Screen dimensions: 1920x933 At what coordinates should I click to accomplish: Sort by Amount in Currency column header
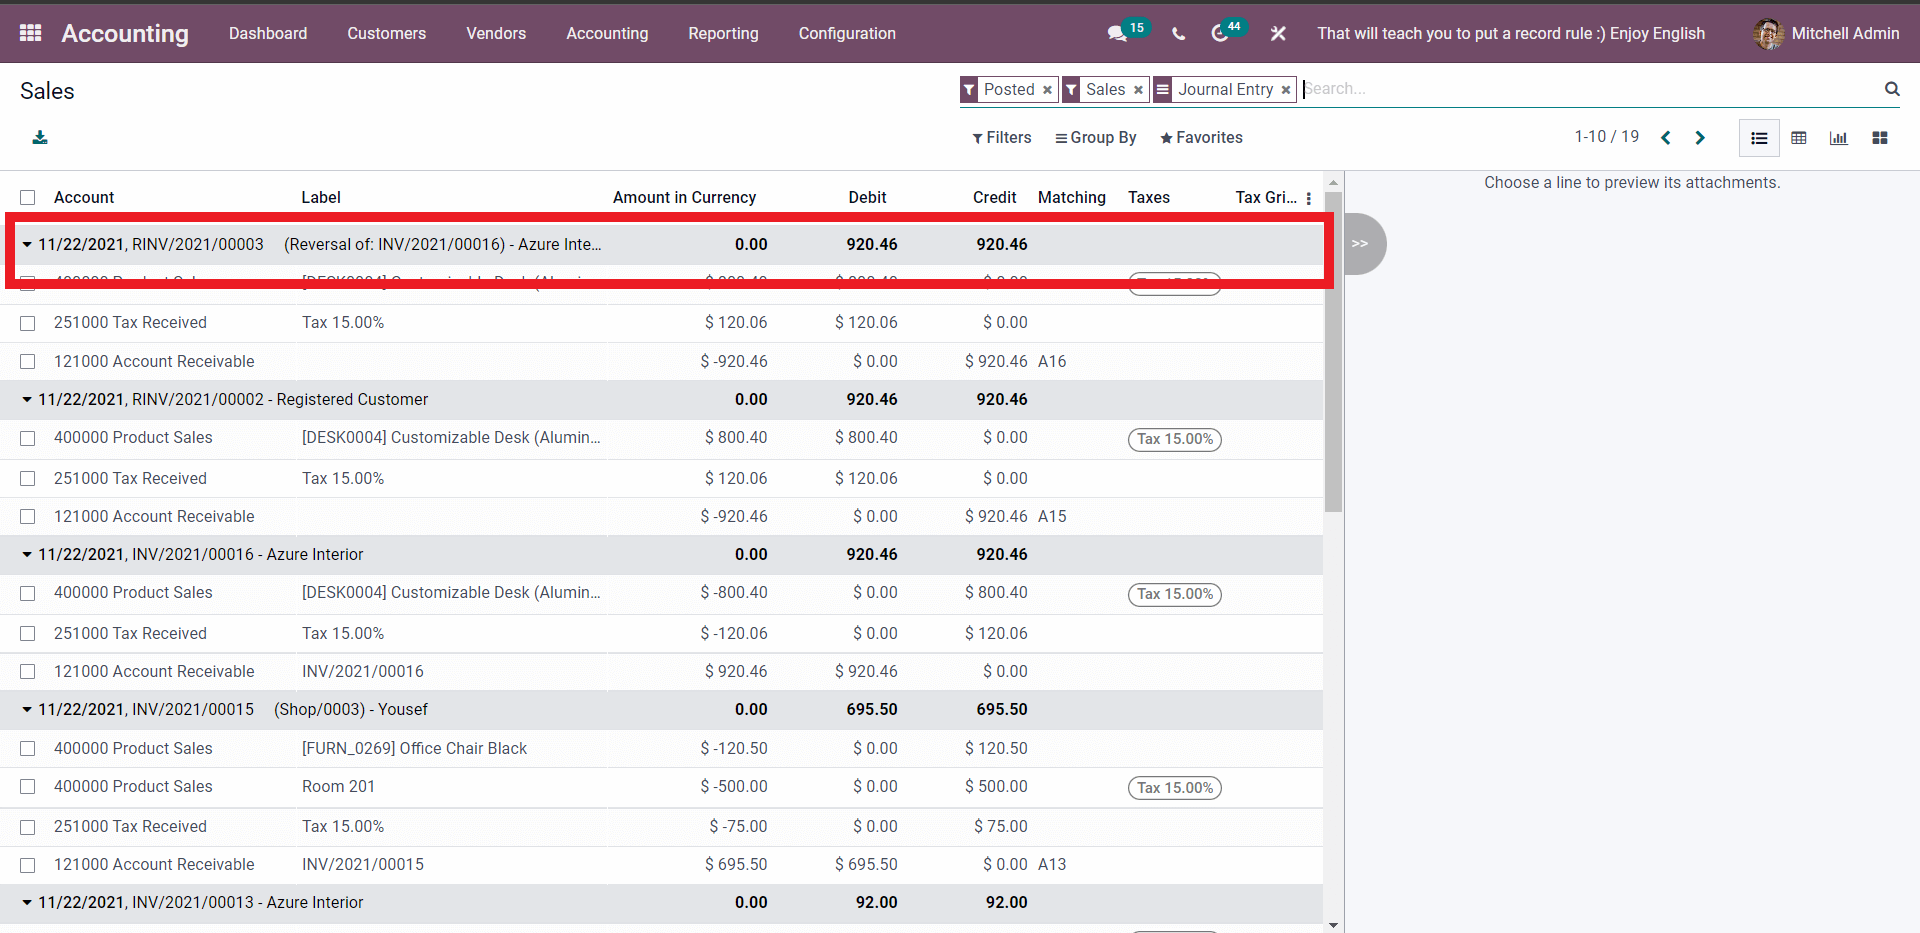[x=684, y=198]
